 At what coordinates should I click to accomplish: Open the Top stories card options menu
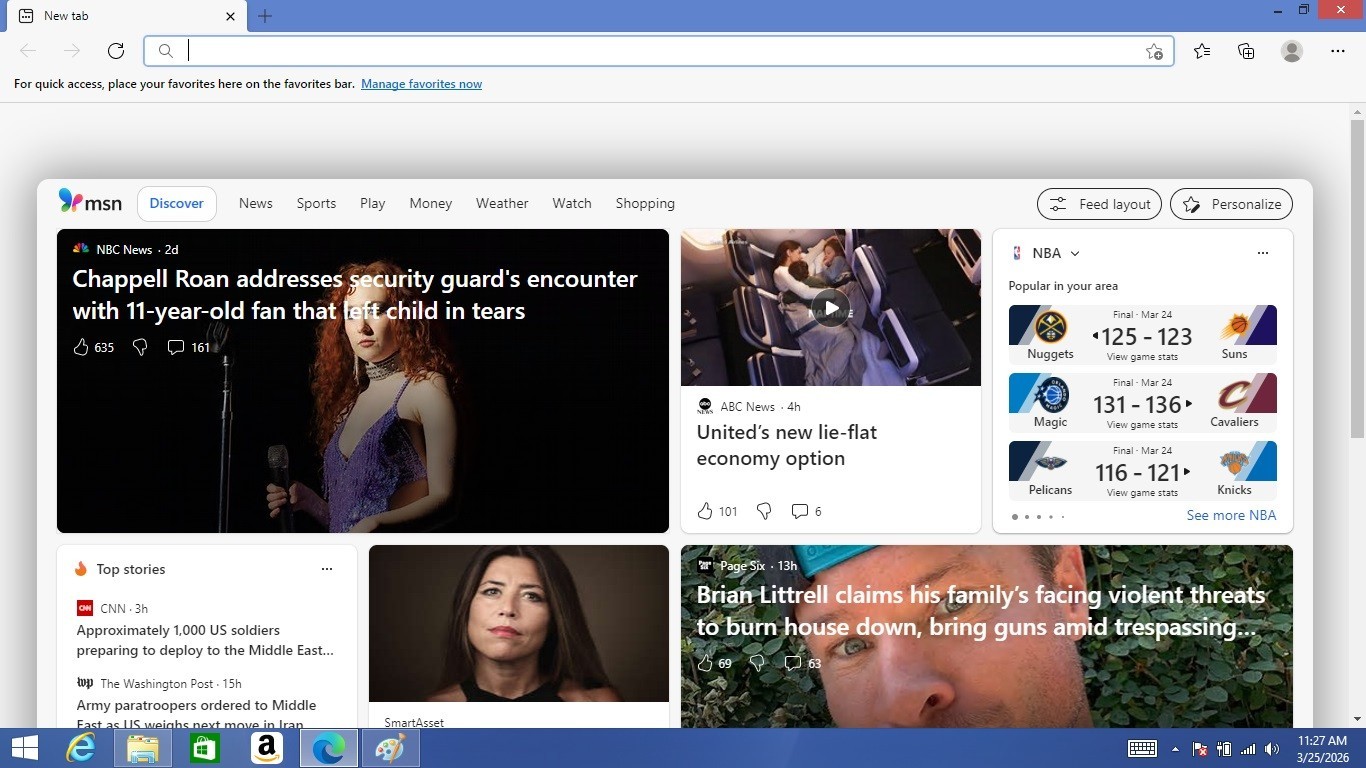pos(327,569)
